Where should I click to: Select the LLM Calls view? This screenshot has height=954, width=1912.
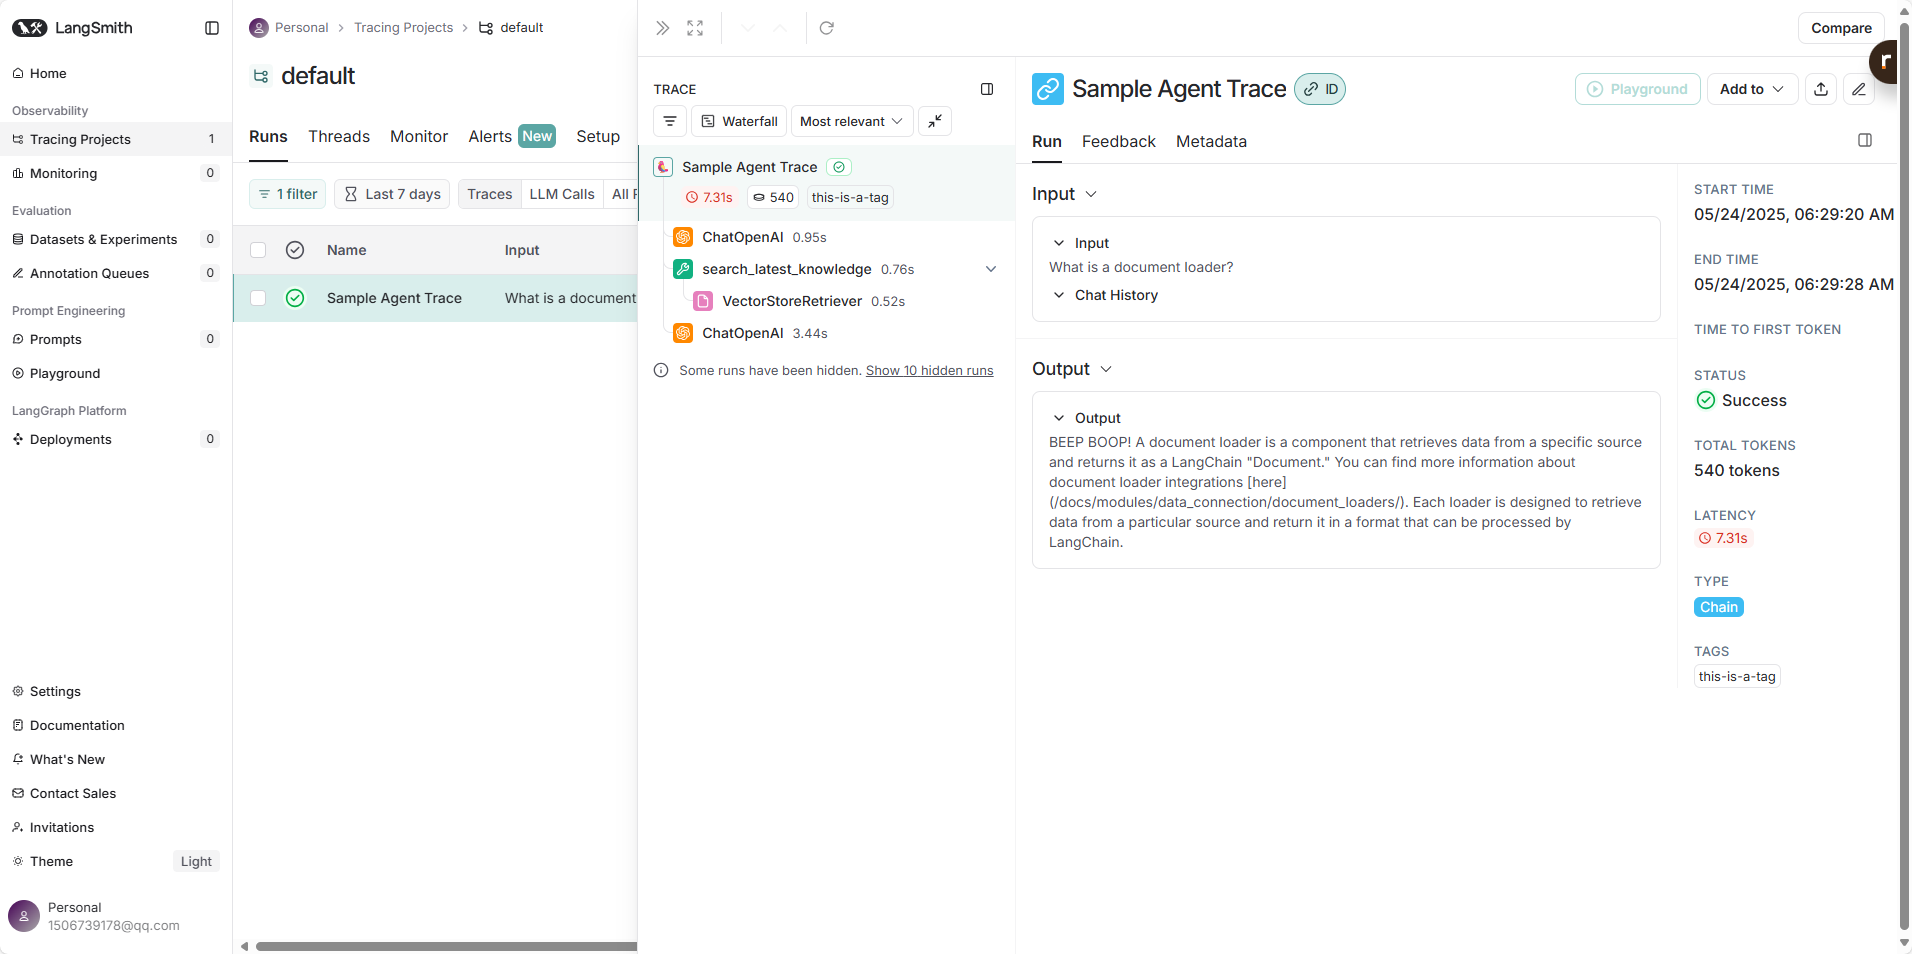[562, 194]
